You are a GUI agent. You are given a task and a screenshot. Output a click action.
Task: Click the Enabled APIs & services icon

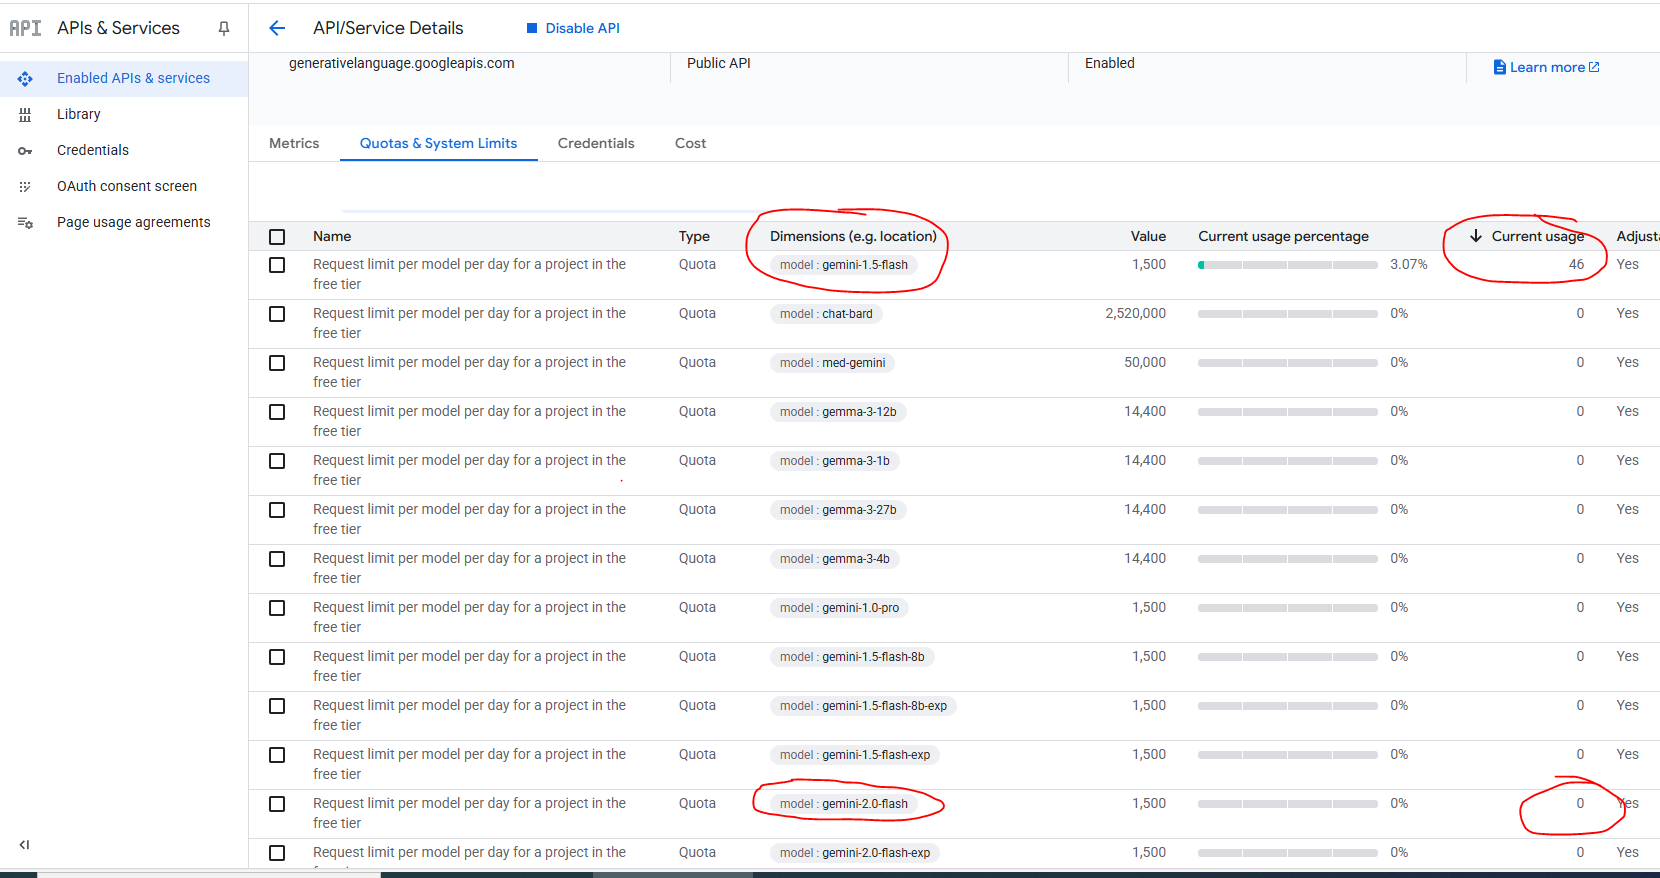25,79
